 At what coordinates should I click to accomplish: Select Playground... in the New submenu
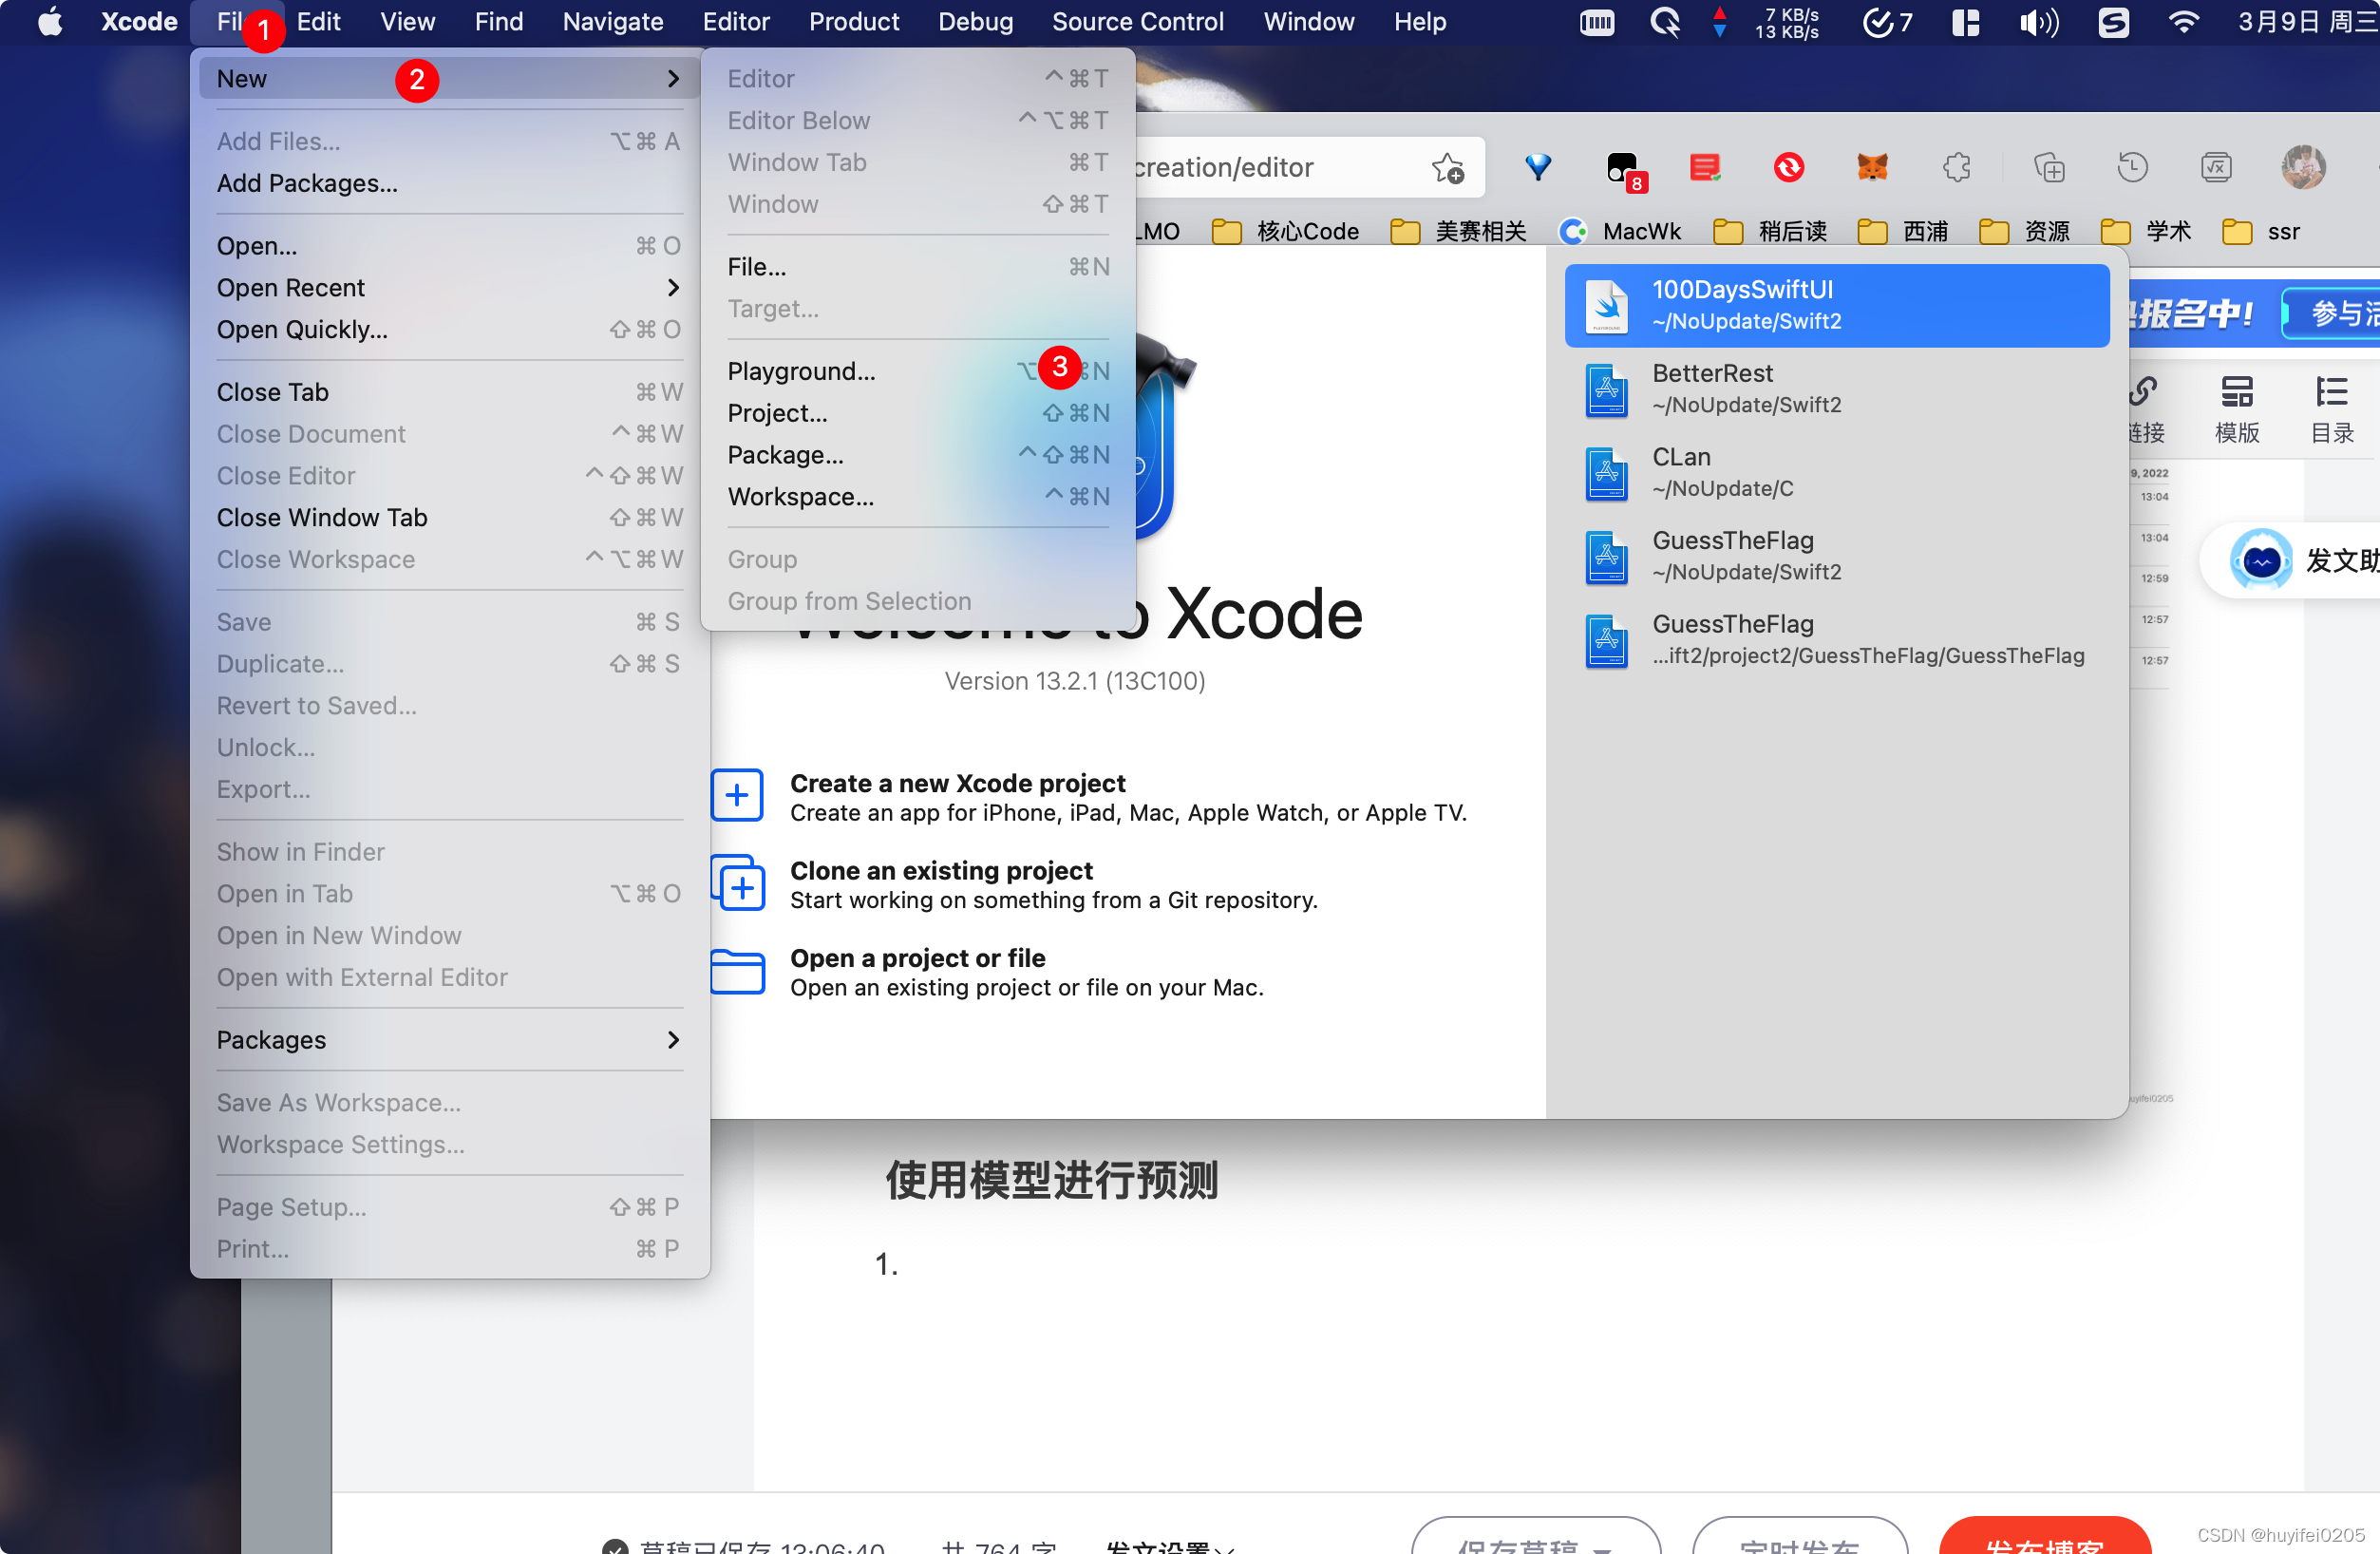pos(918,371)
